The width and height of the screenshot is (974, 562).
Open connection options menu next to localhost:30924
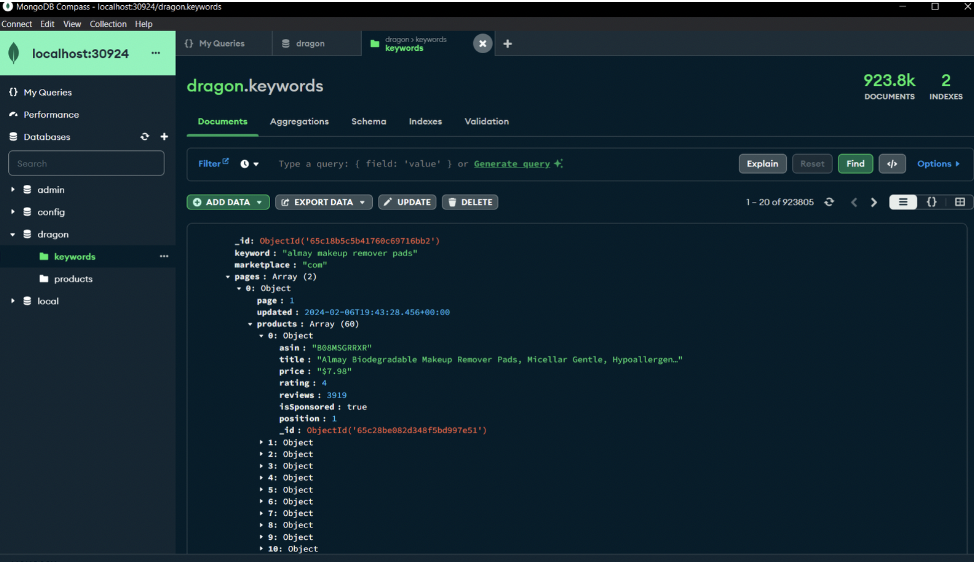click(x=156, y=53)
